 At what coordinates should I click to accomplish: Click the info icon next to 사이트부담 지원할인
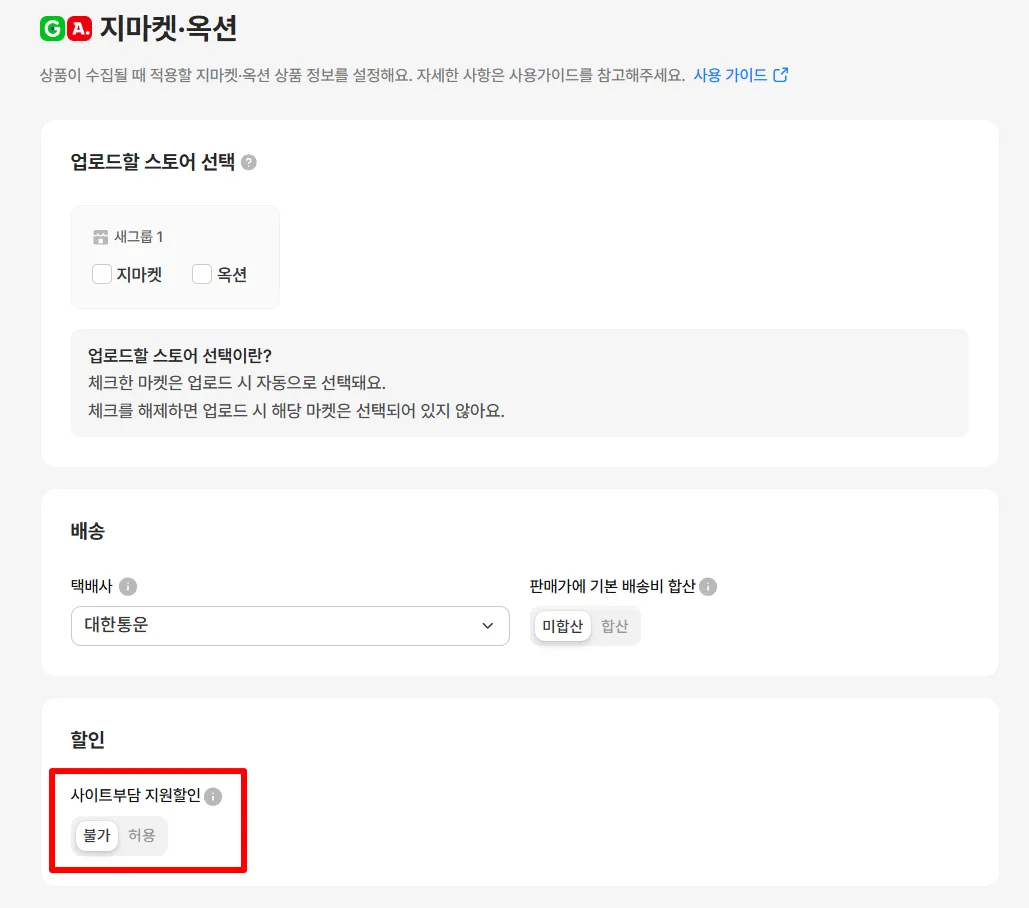213,796
